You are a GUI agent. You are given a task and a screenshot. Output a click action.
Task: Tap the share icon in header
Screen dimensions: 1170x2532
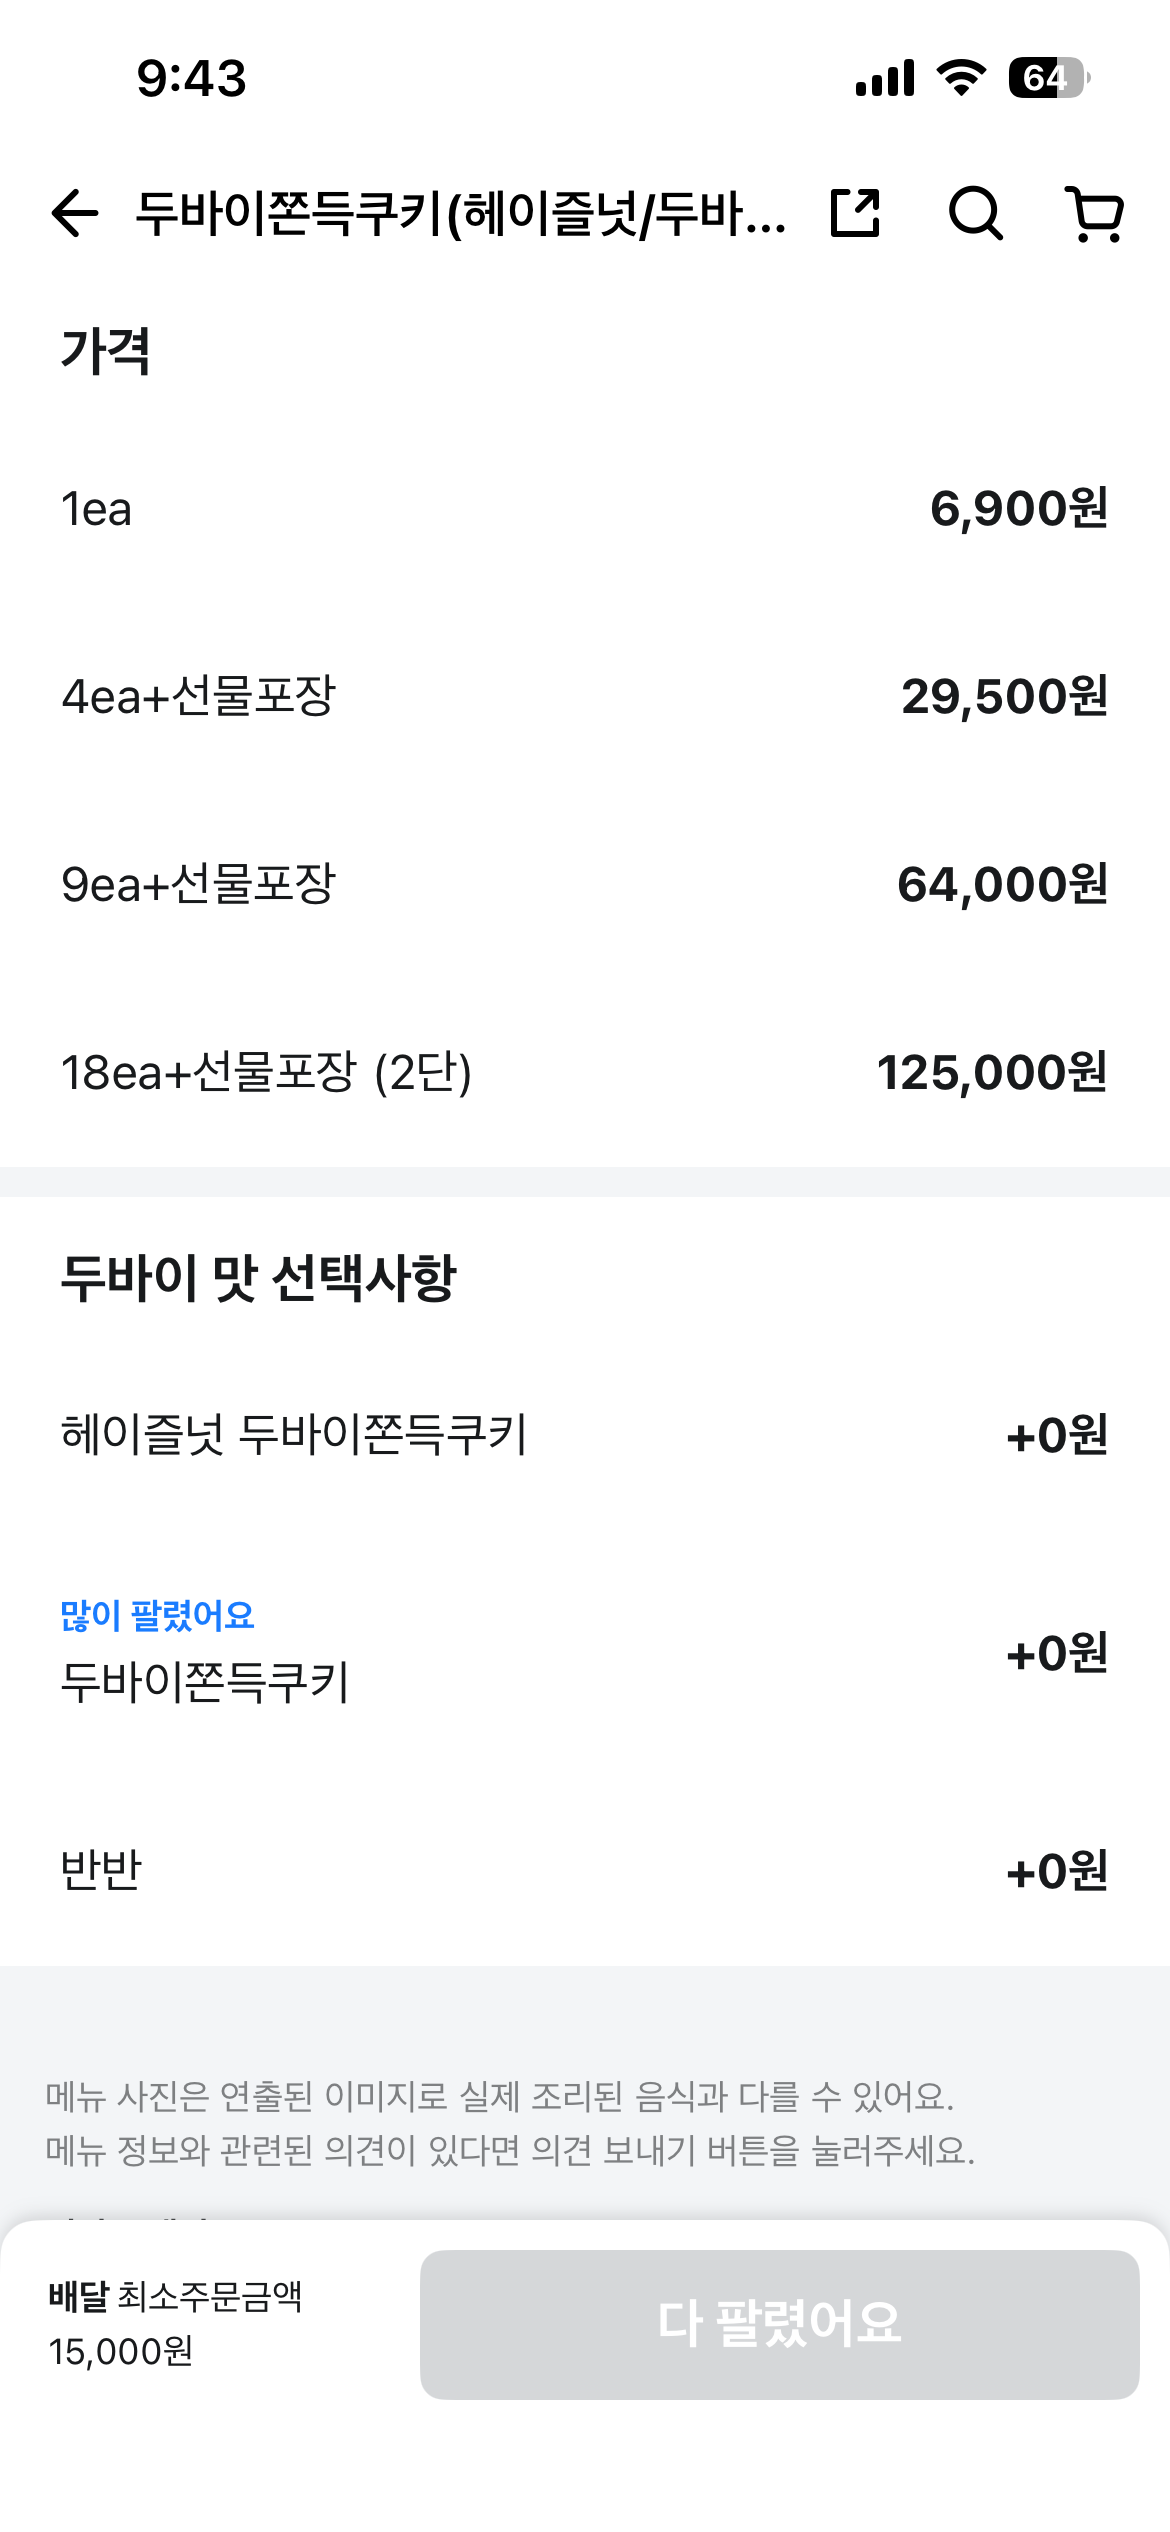(x=856, y=213)
